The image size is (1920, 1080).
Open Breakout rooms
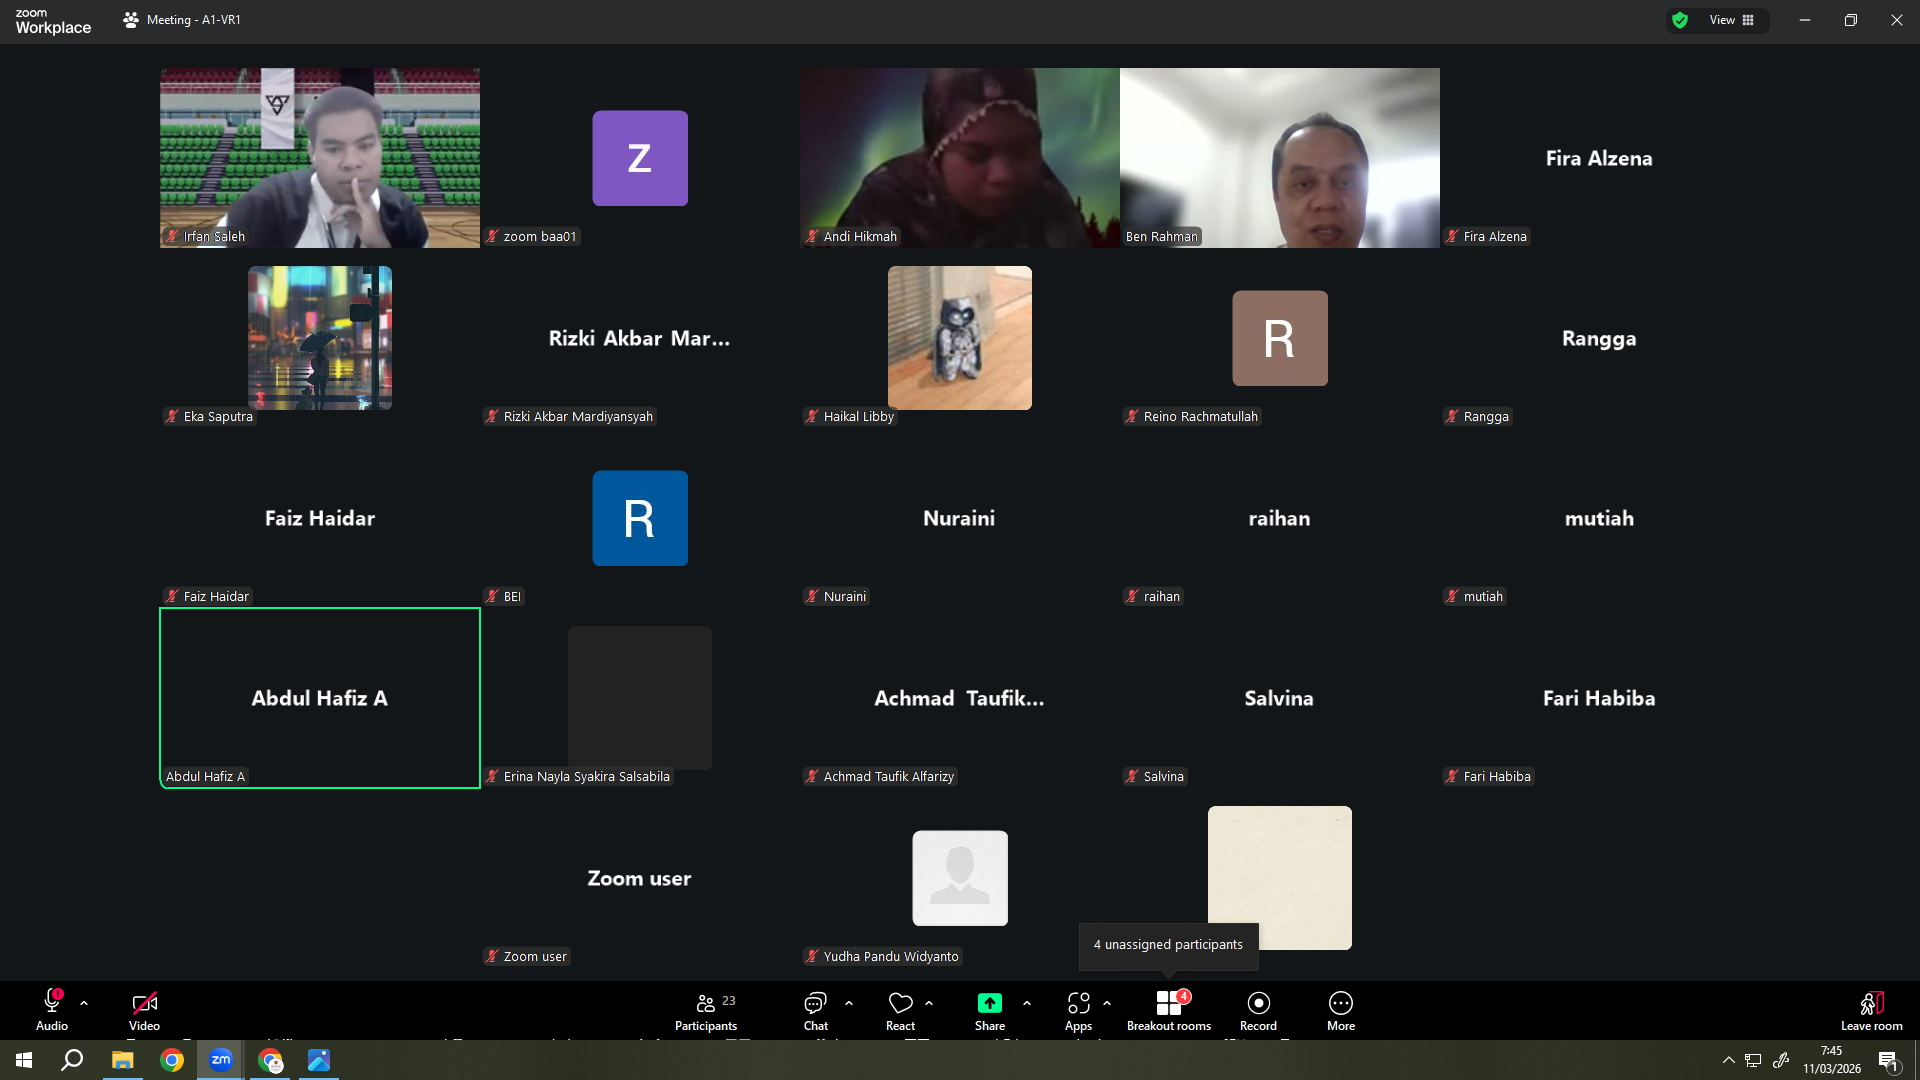1169,1010
